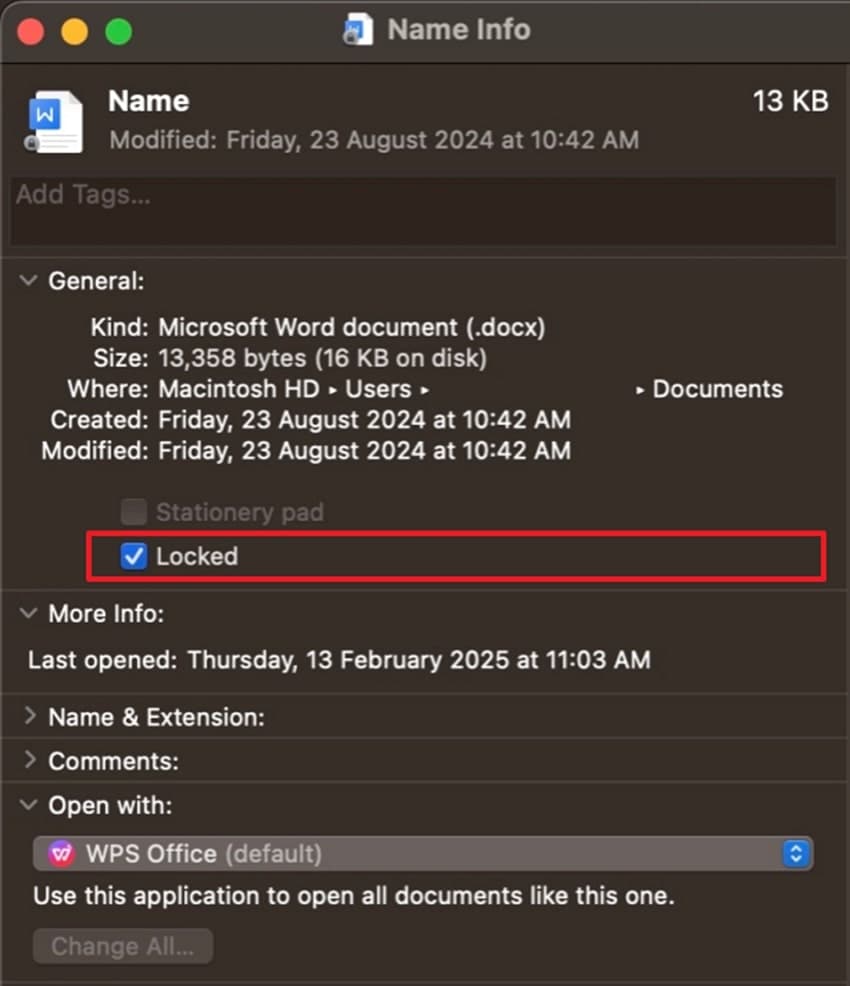Image resolution: width=850 pixels, height=986 pixels.
Task: Toggle the Stationery pad checkbox
Action: pyautogui.click(x=133, y=512)
